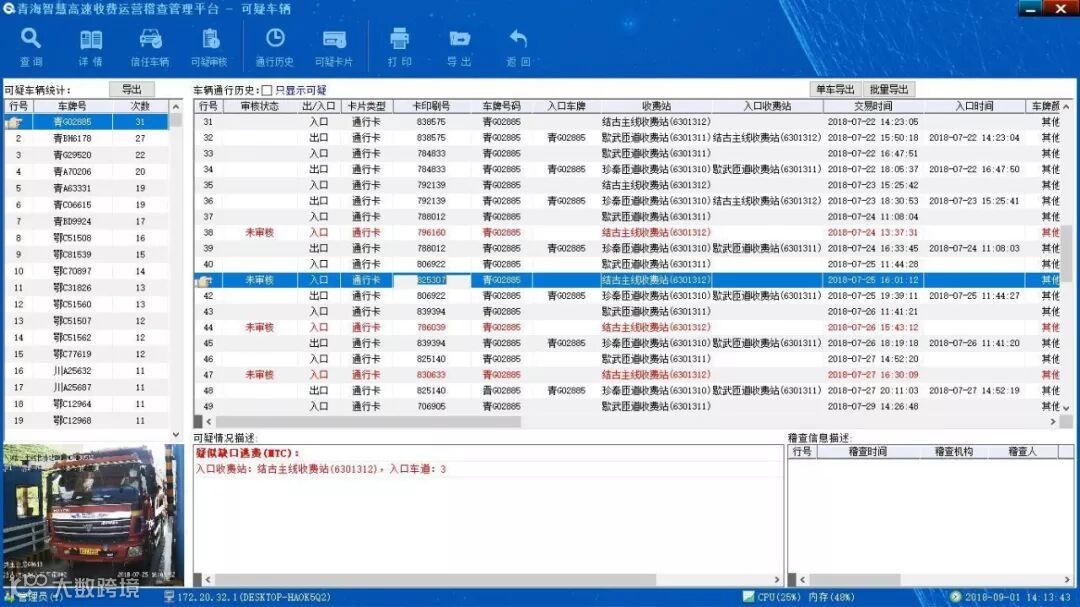
Task: Close the platform window
Action: (1061, 9)
